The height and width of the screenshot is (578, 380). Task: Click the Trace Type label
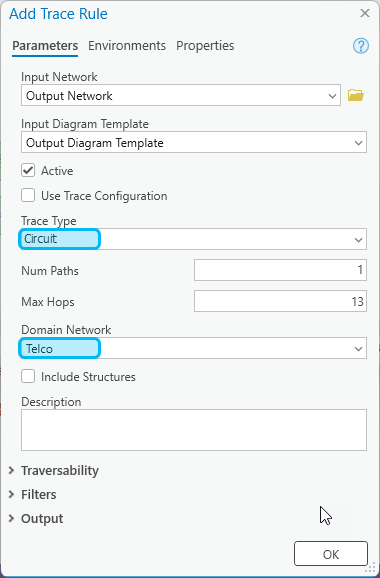(49, 220)
